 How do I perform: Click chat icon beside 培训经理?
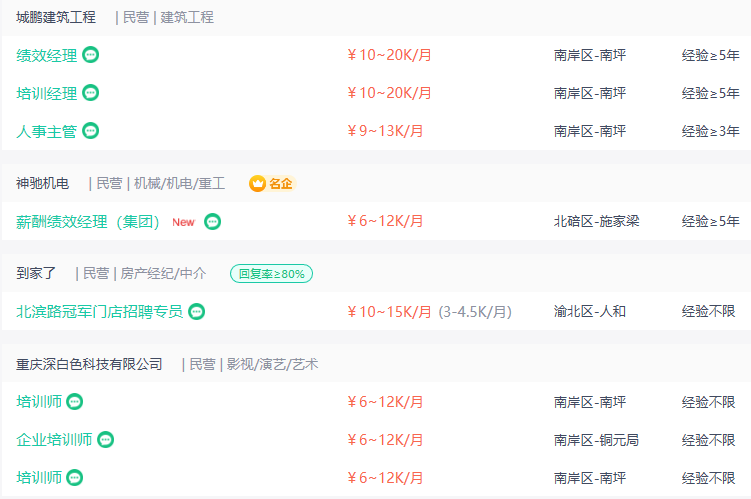[91, 93]
